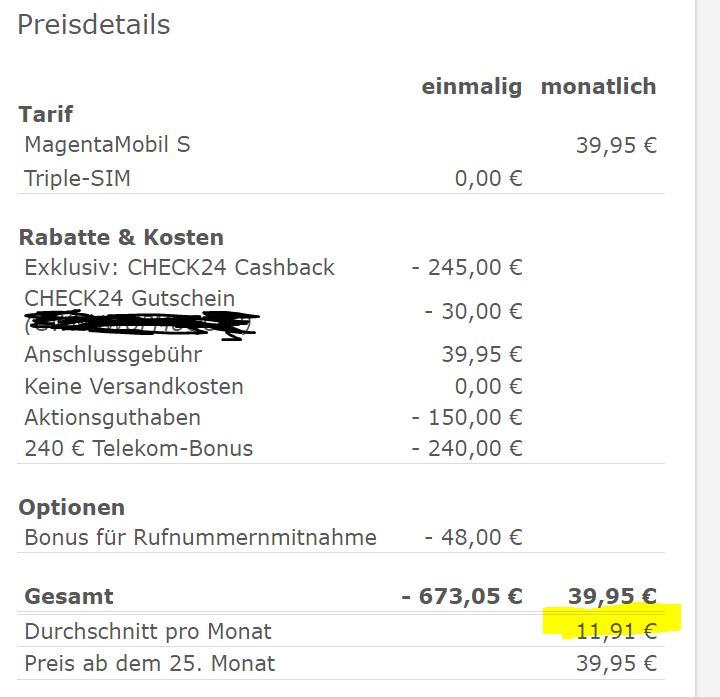Click the Triple-SIM row label
Viewport: 720px width, 697px height.
click(x=77, y=179)
